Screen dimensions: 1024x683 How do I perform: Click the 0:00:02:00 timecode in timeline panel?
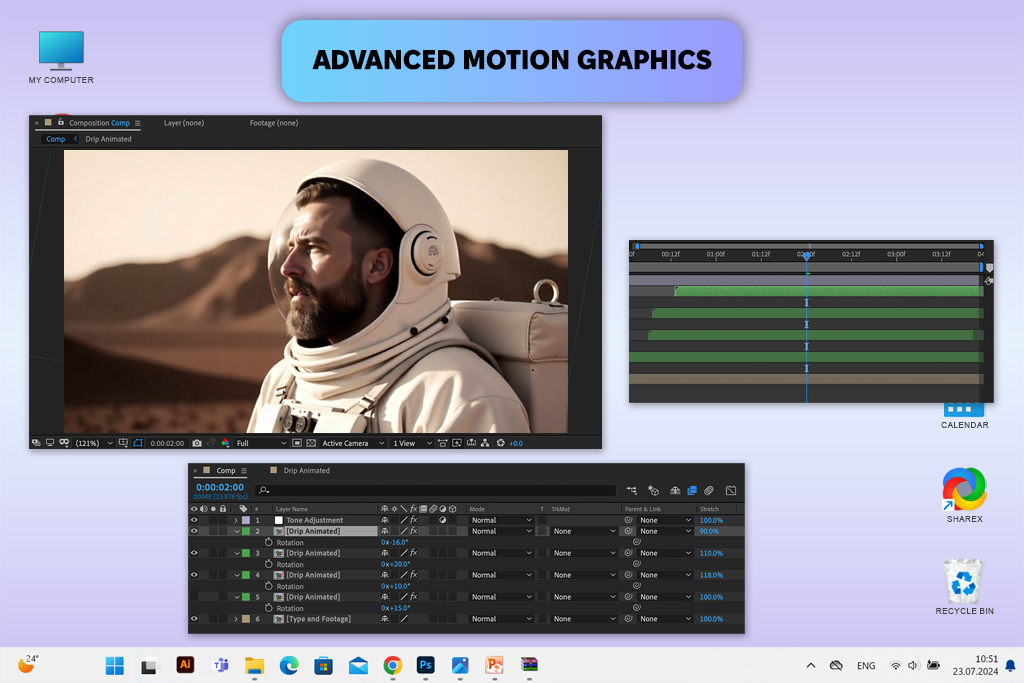point(220,487)
